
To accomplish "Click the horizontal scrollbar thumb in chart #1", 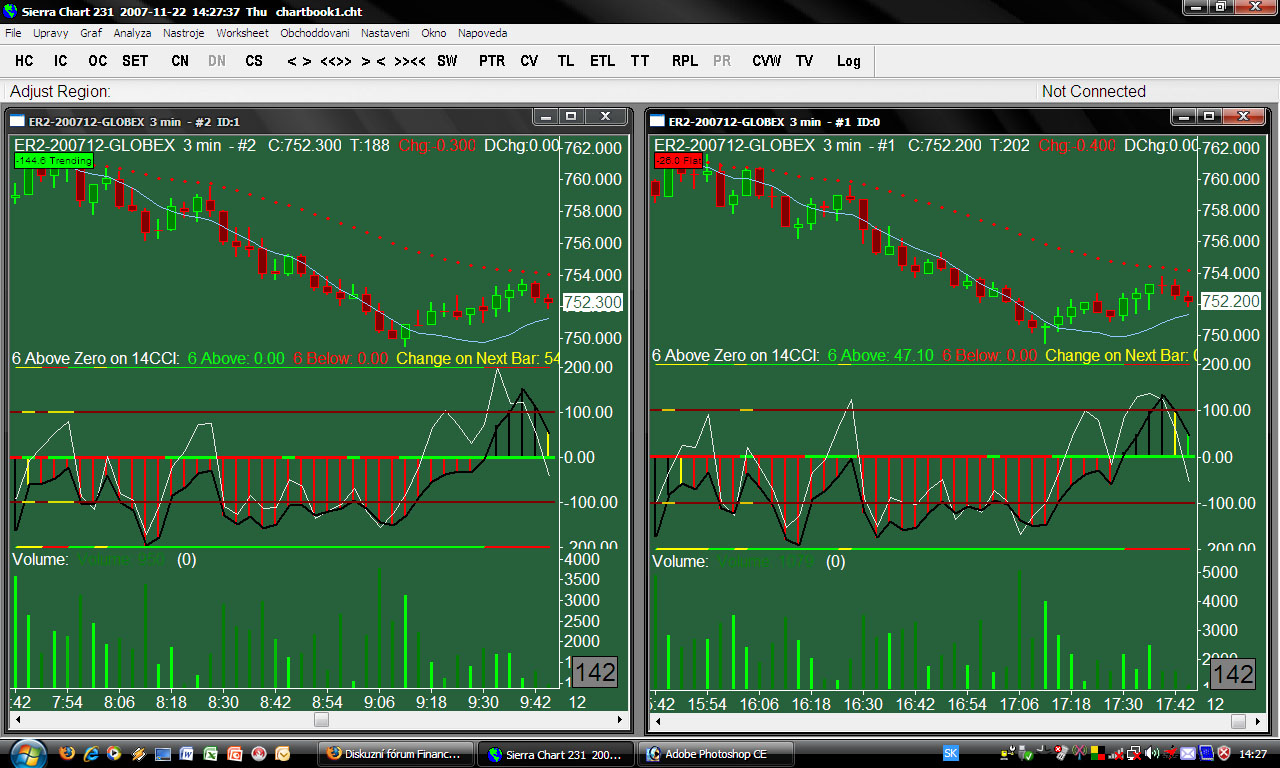I will [x=1239, y=721].
